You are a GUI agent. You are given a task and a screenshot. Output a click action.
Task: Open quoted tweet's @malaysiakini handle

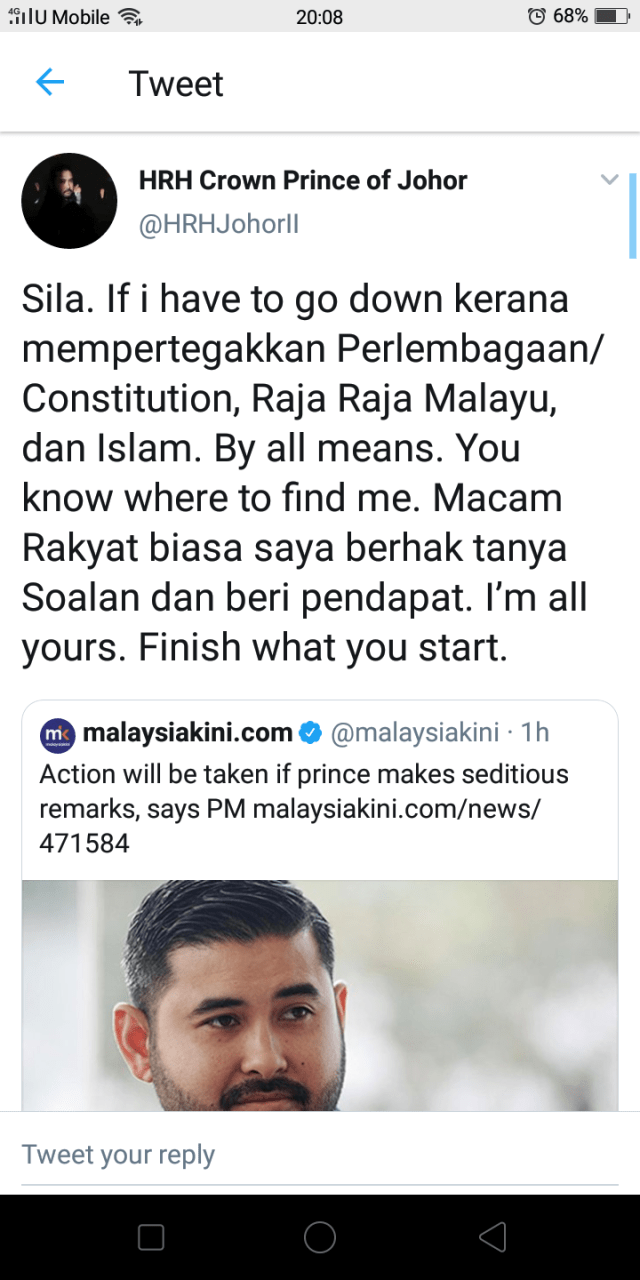(414, 733)
